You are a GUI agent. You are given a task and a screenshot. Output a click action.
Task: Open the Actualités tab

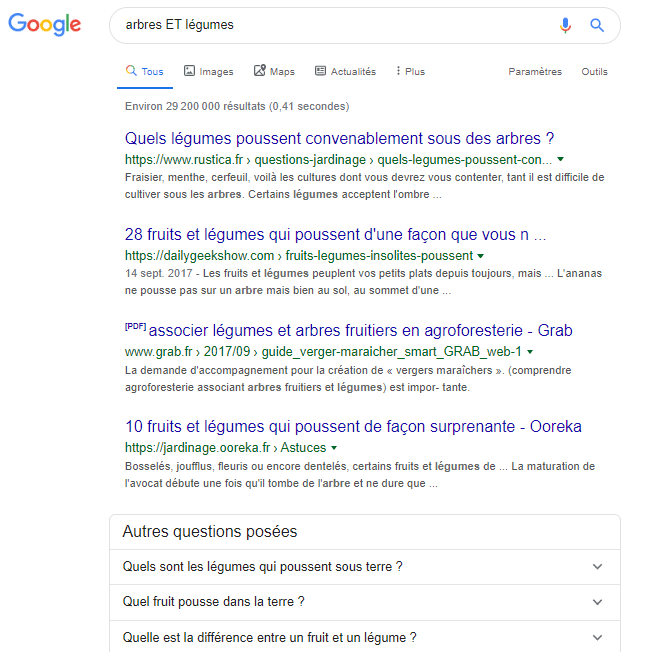pos(345,71)
